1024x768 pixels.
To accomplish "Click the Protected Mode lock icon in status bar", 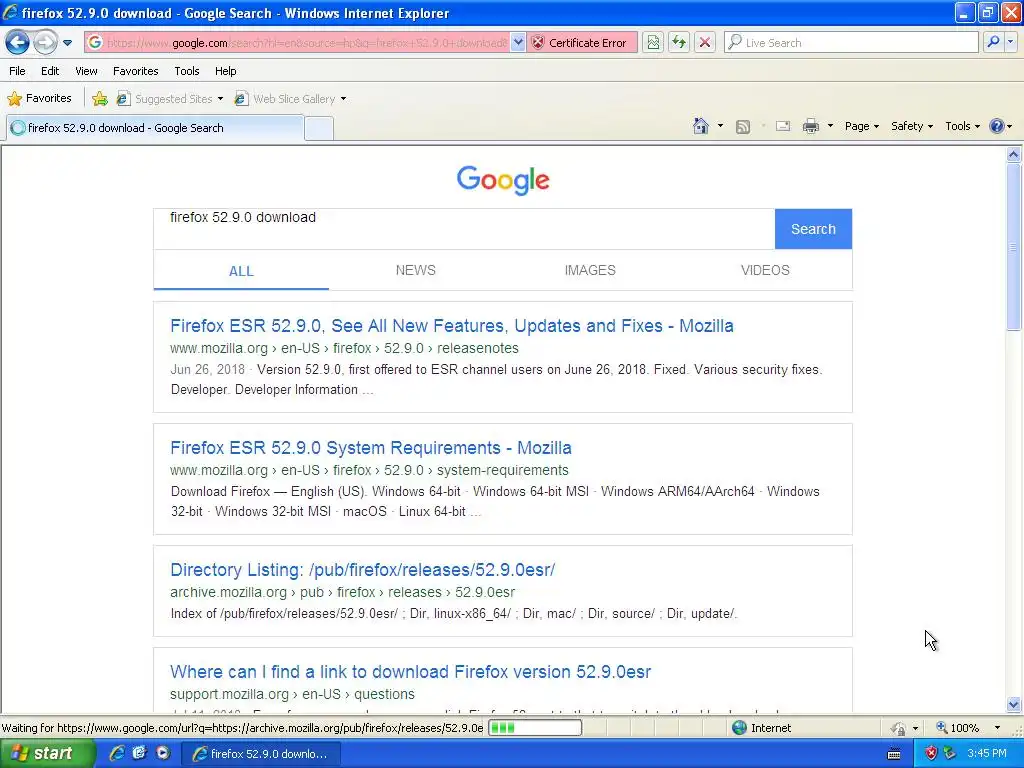I will click(899, 728).
